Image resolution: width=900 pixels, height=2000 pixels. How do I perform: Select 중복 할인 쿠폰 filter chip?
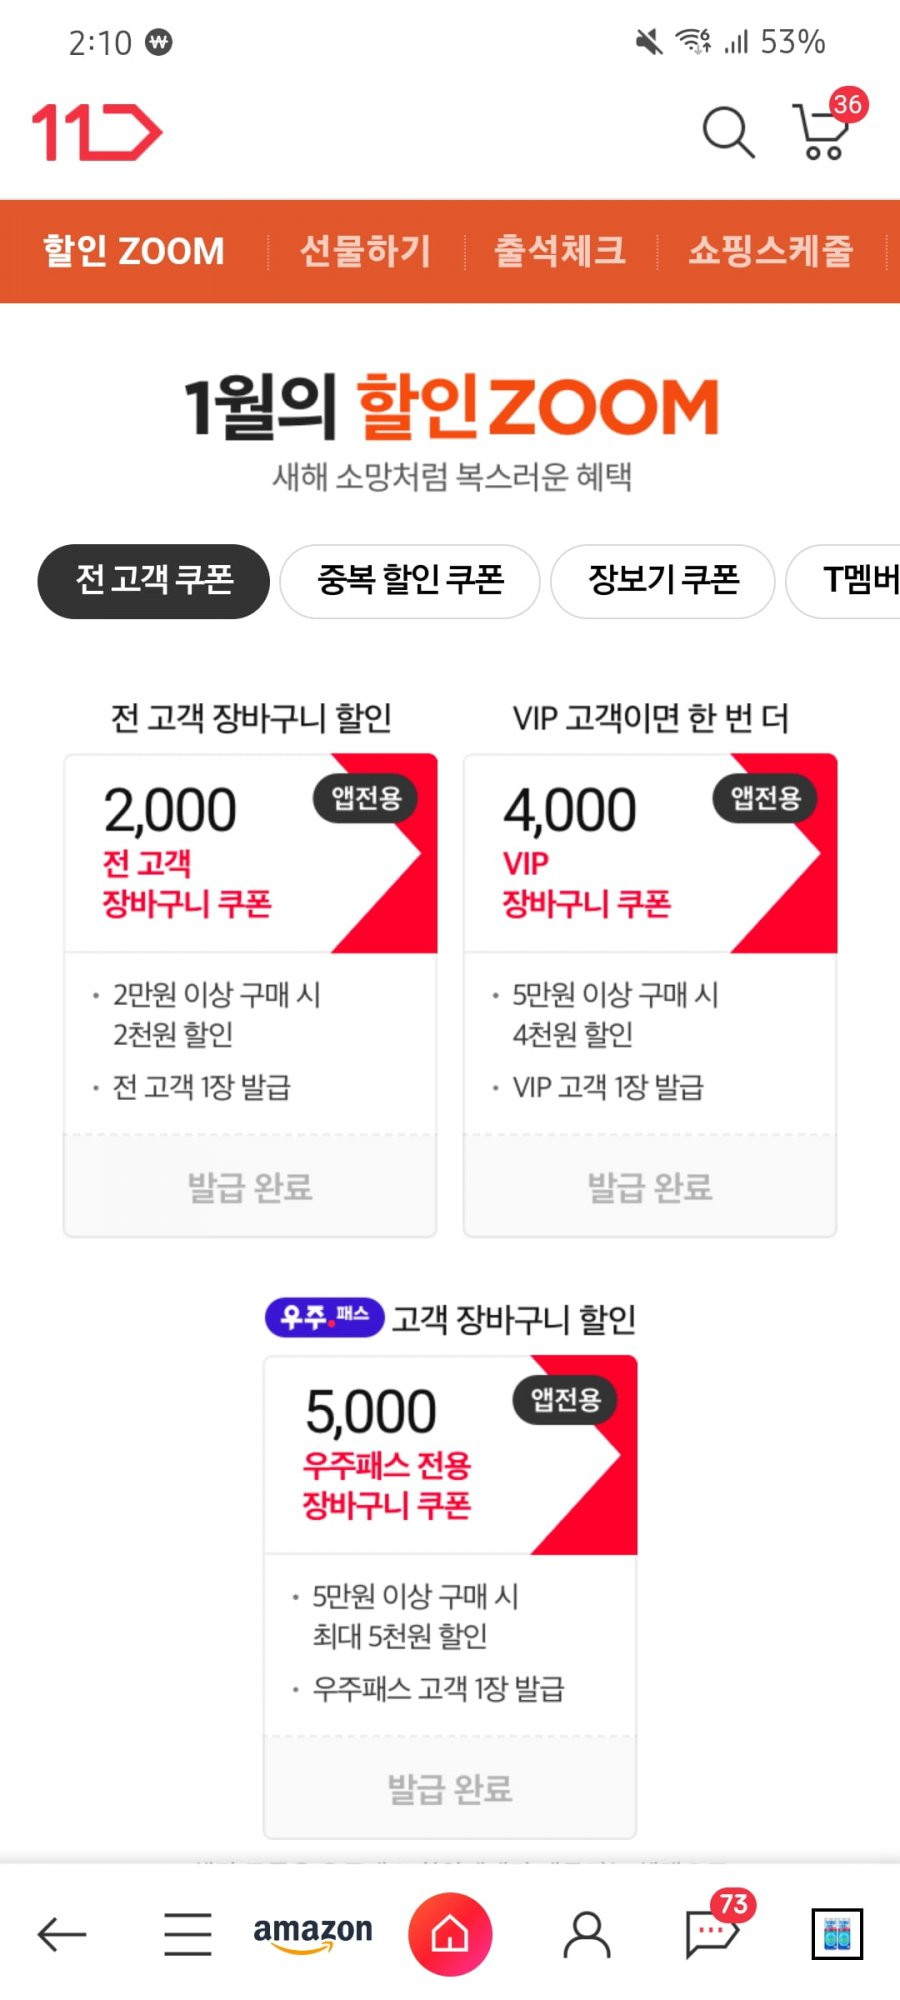[x=410, y=581]
